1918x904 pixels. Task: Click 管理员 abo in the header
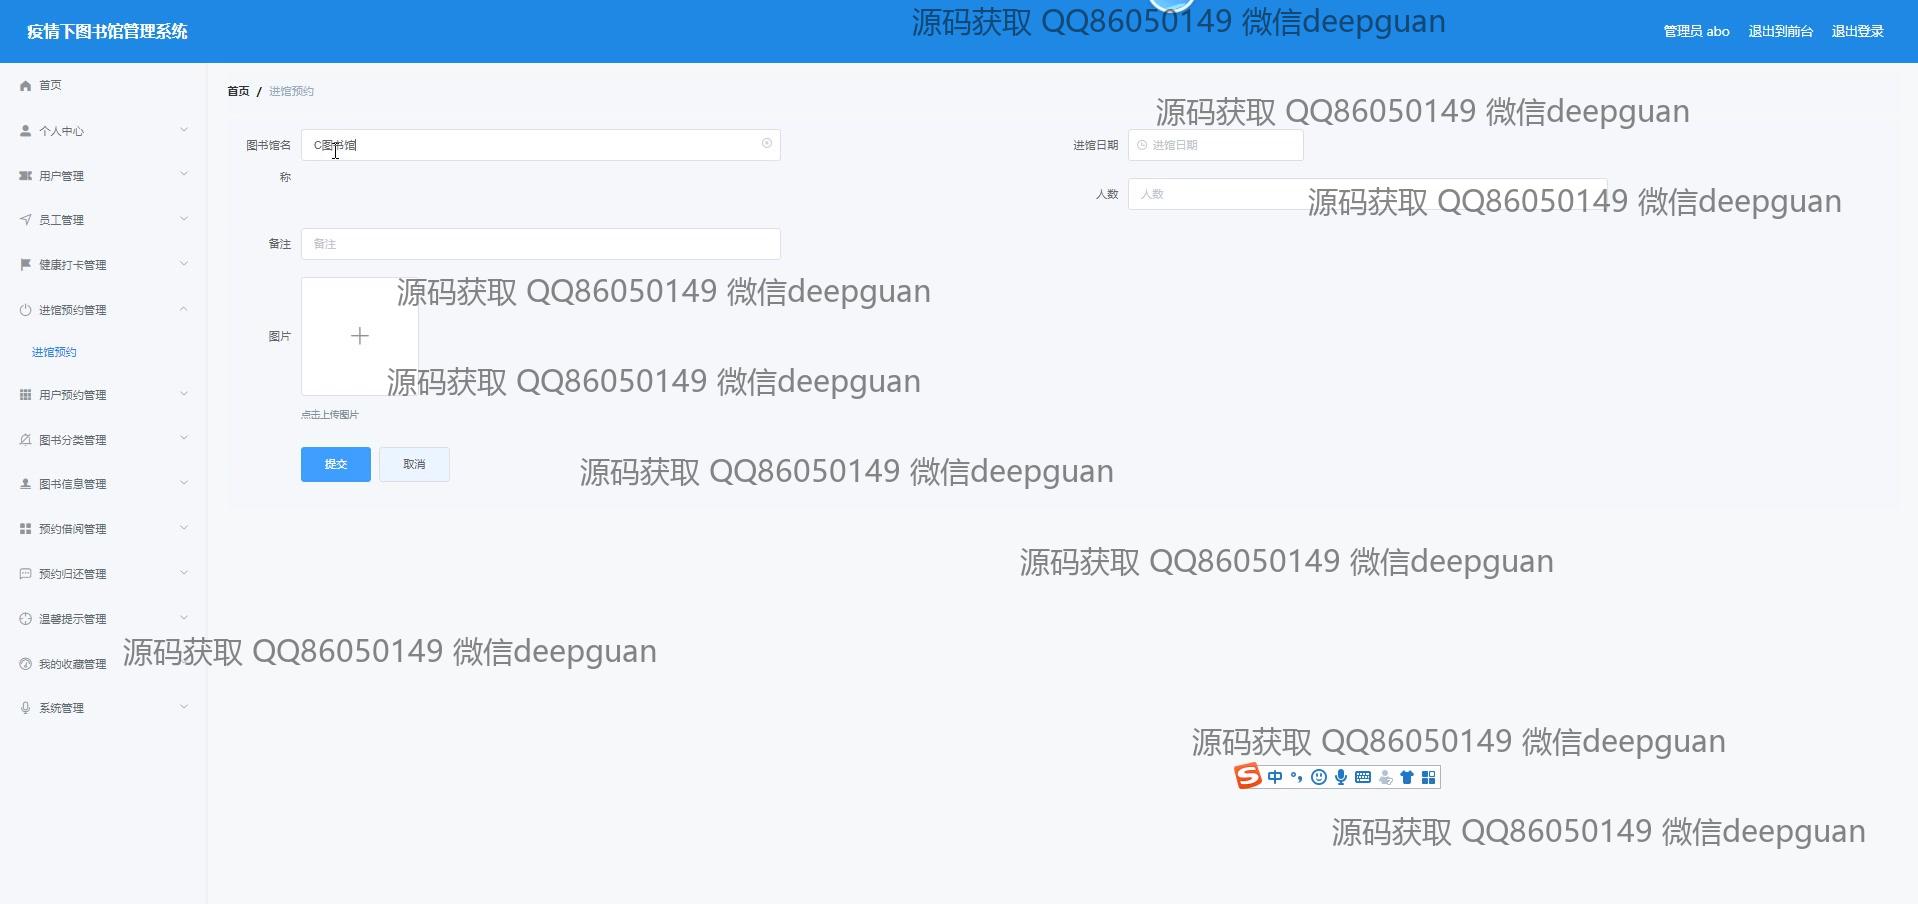(x=1697, y=31)
